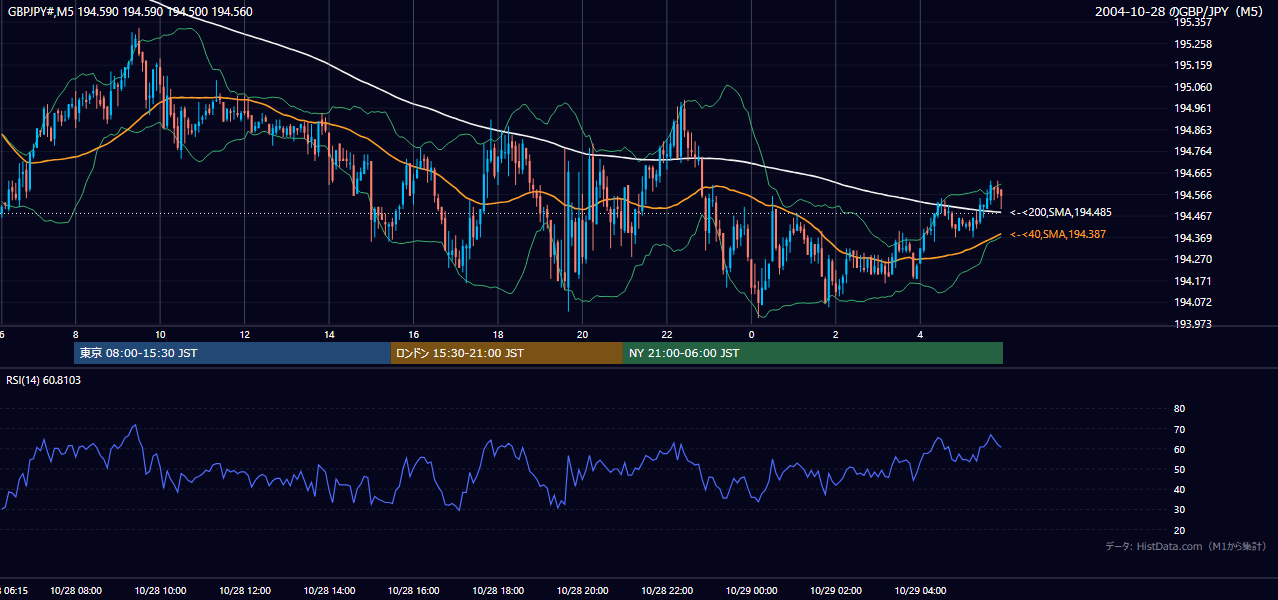This screenshot has width=1278, height=600.
Task: Click the ロンドン 15:30-21:00 JST session bar
Action: tap(507, 353)
